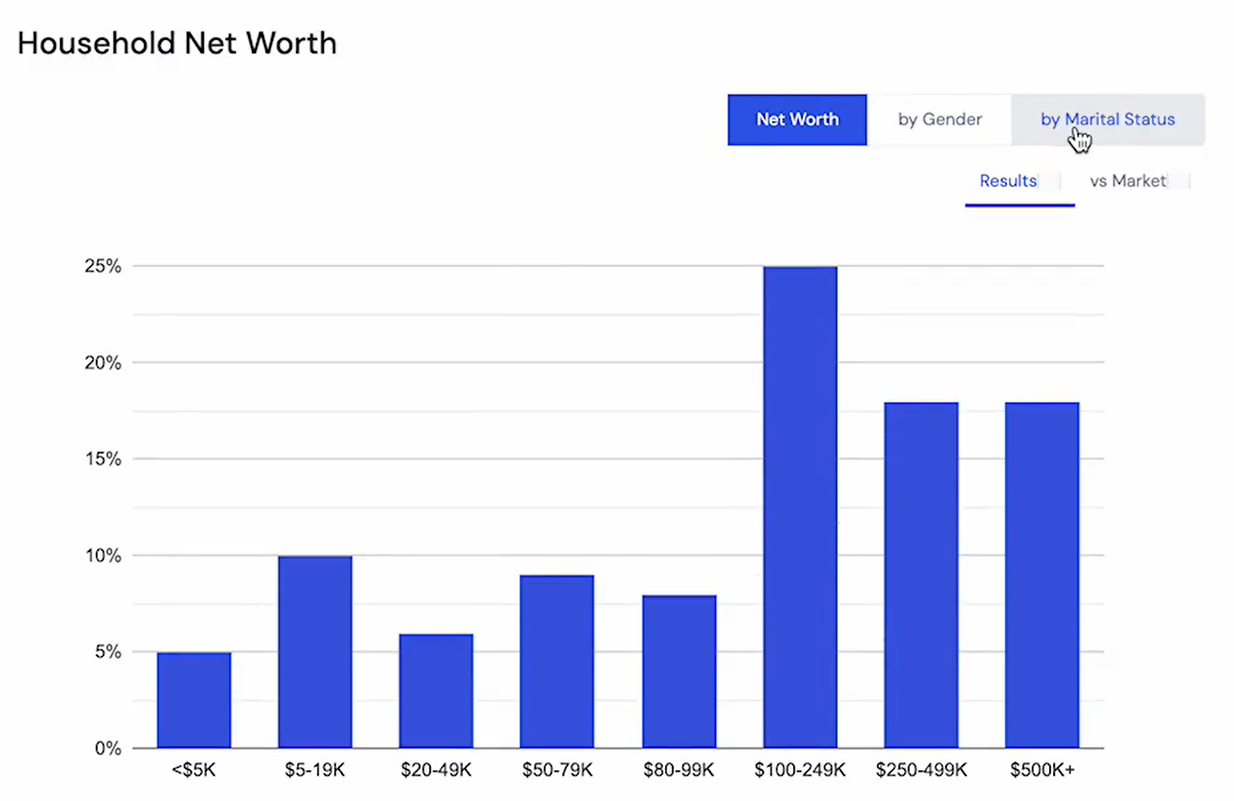Click the <$5K axis label
Screen dimensions: 1234x801
point(194,771)
